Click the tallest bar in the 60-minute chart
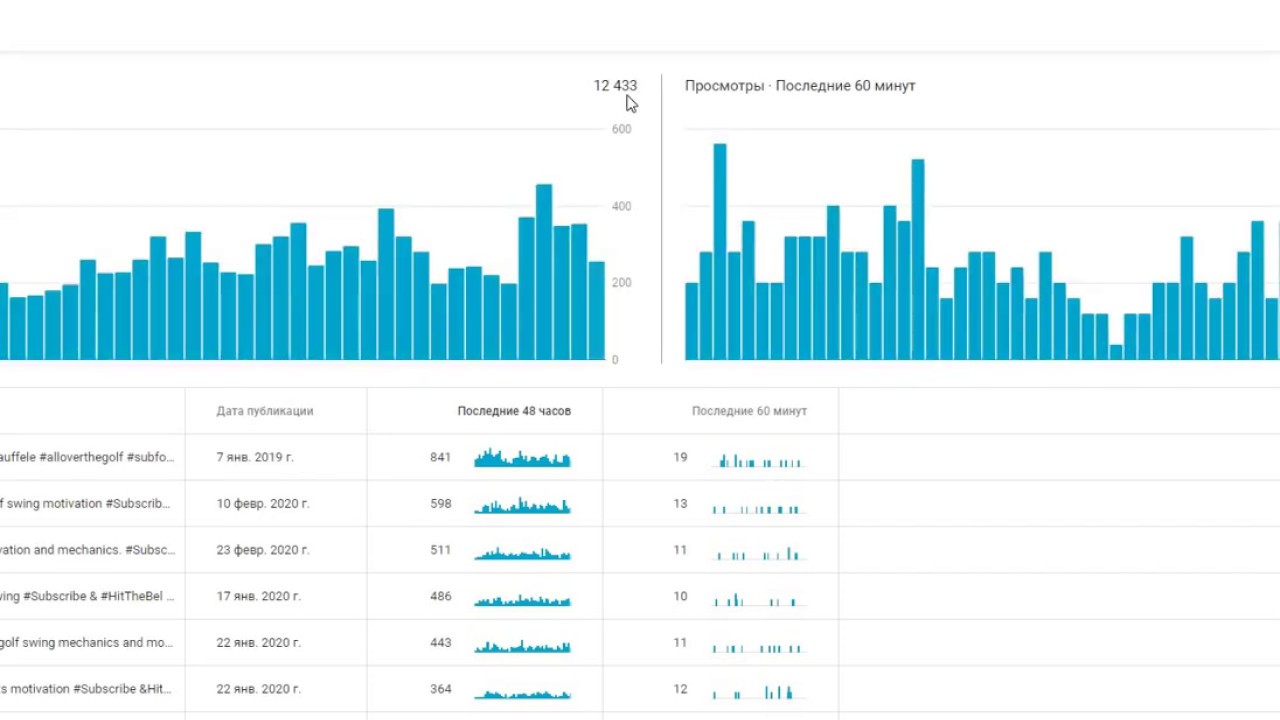 (x=720, y=252)
